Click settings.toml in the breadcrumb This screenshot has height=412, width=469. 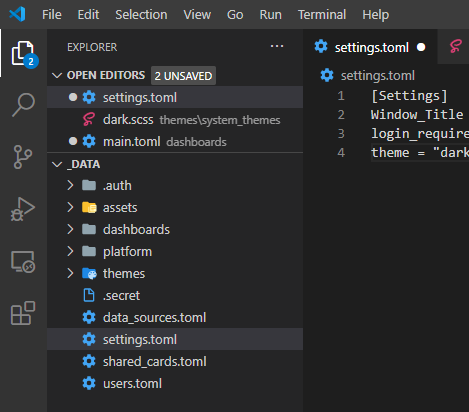point(378,76)
